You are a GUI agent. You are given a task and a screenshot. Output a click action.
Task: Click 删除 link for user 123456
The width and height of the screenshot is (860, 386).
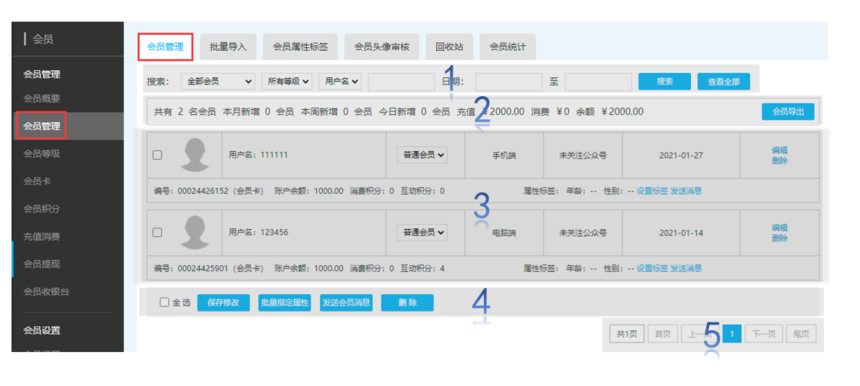pos(779,238)
